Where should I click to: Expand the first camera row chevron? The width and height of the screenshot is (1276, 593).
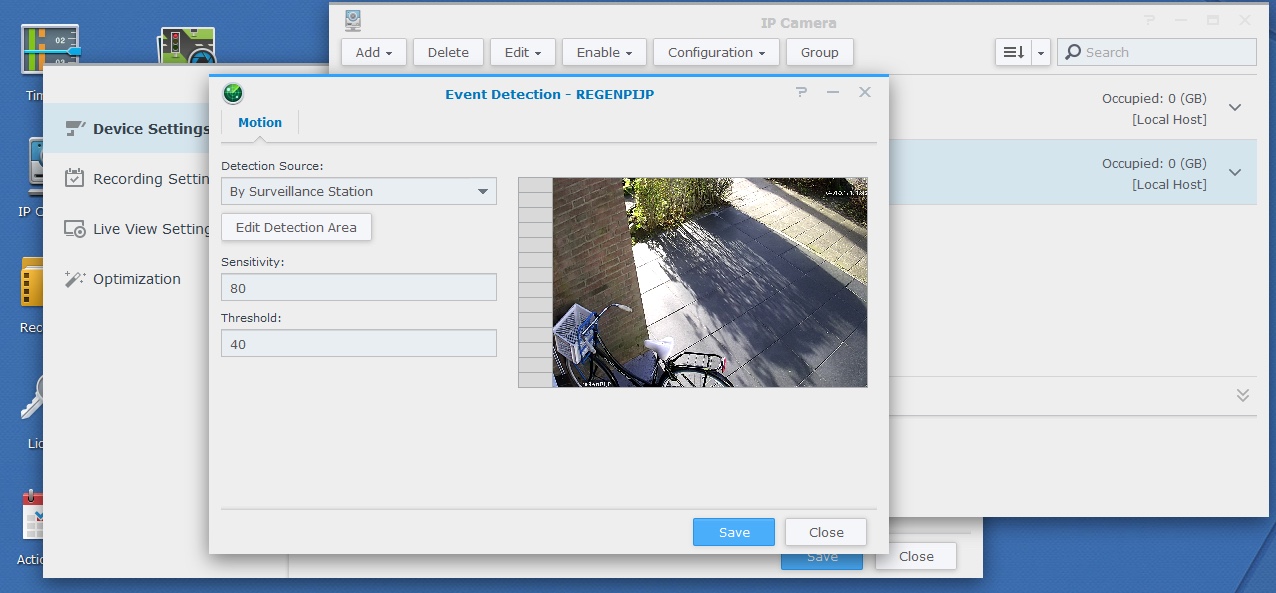point(1235,108)
